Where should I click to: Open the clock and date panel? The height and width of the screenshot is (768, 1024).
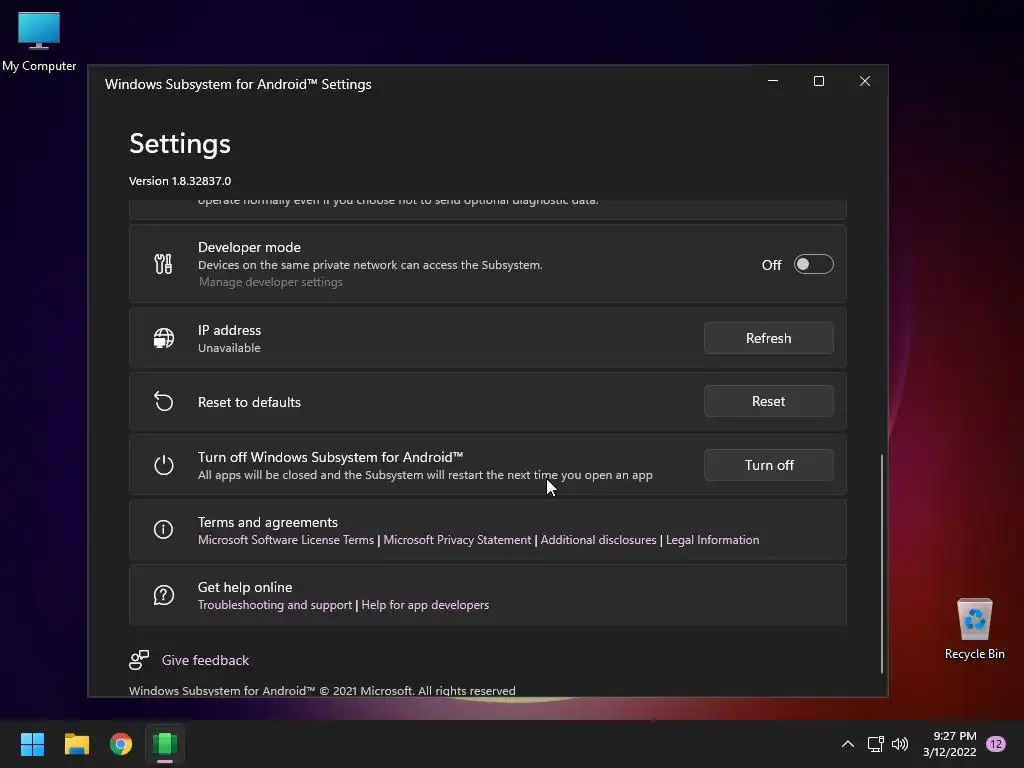coord(950,744)
